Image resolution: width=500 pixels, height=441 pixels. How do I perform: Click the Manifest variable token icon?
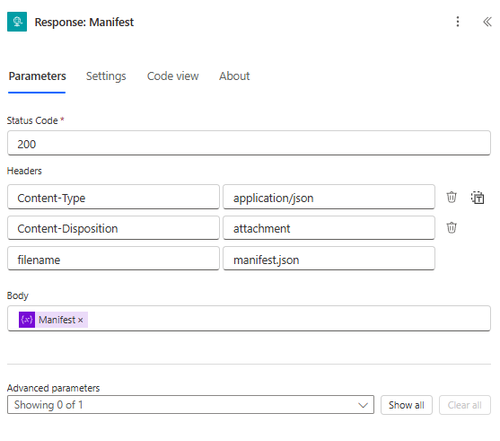[x=27, y=320]
